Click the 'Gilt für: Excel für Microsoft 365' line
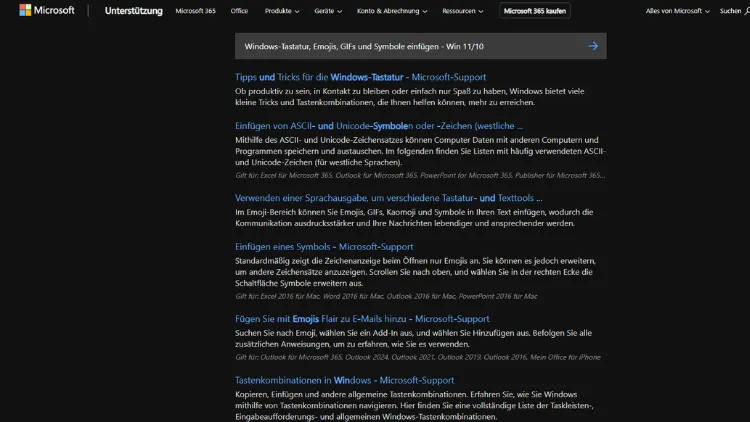The height and width of the screenshot is (422, 750). (x=420, y=176)
